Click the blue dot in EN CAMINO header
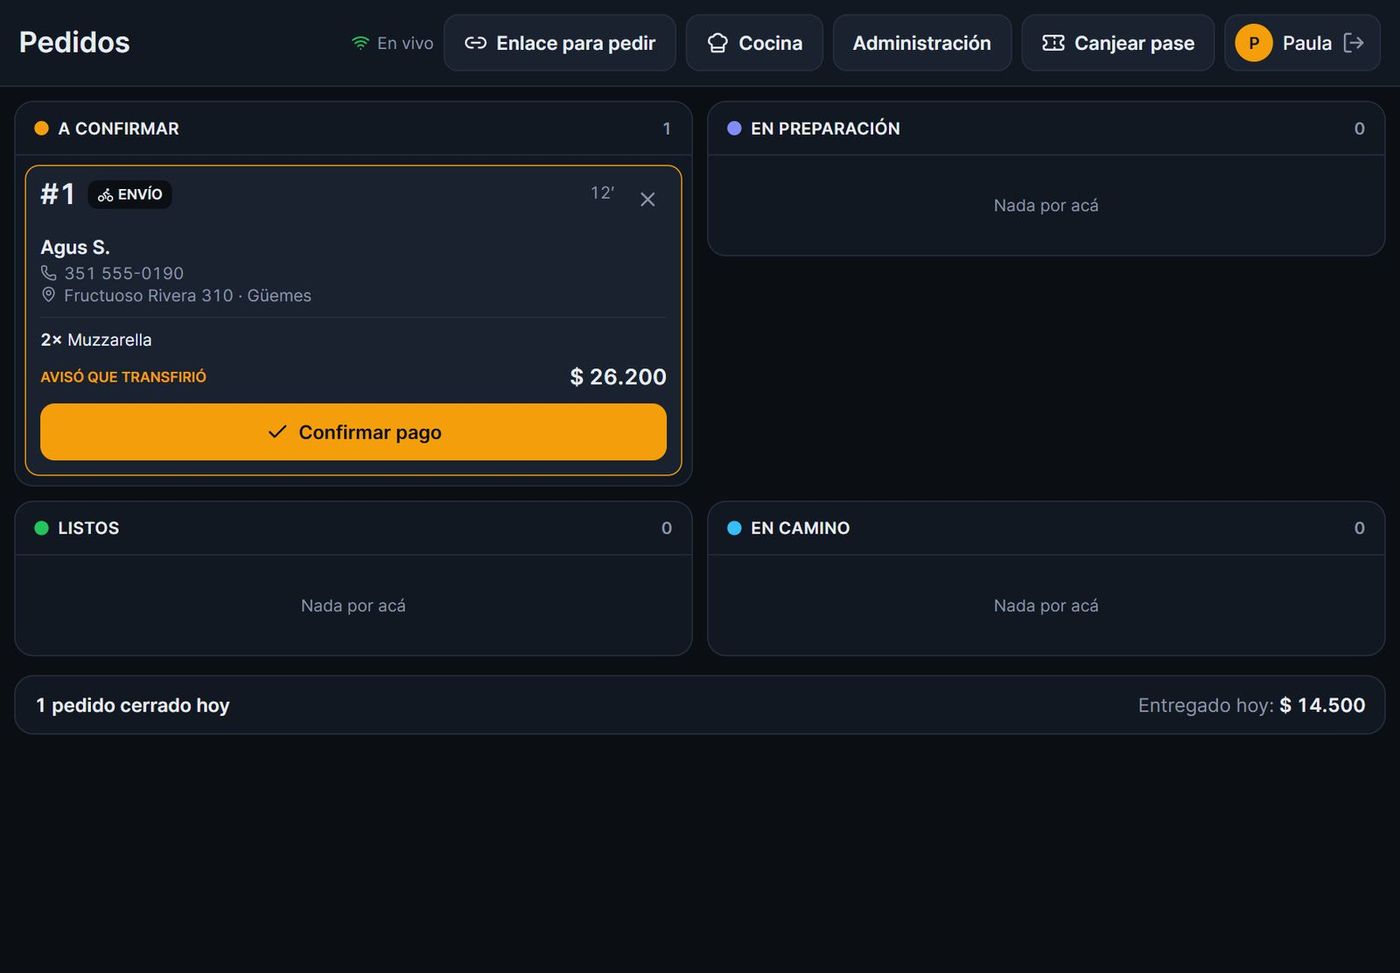The width and height of the screenshot is (1400, 973). coord(734,528)
